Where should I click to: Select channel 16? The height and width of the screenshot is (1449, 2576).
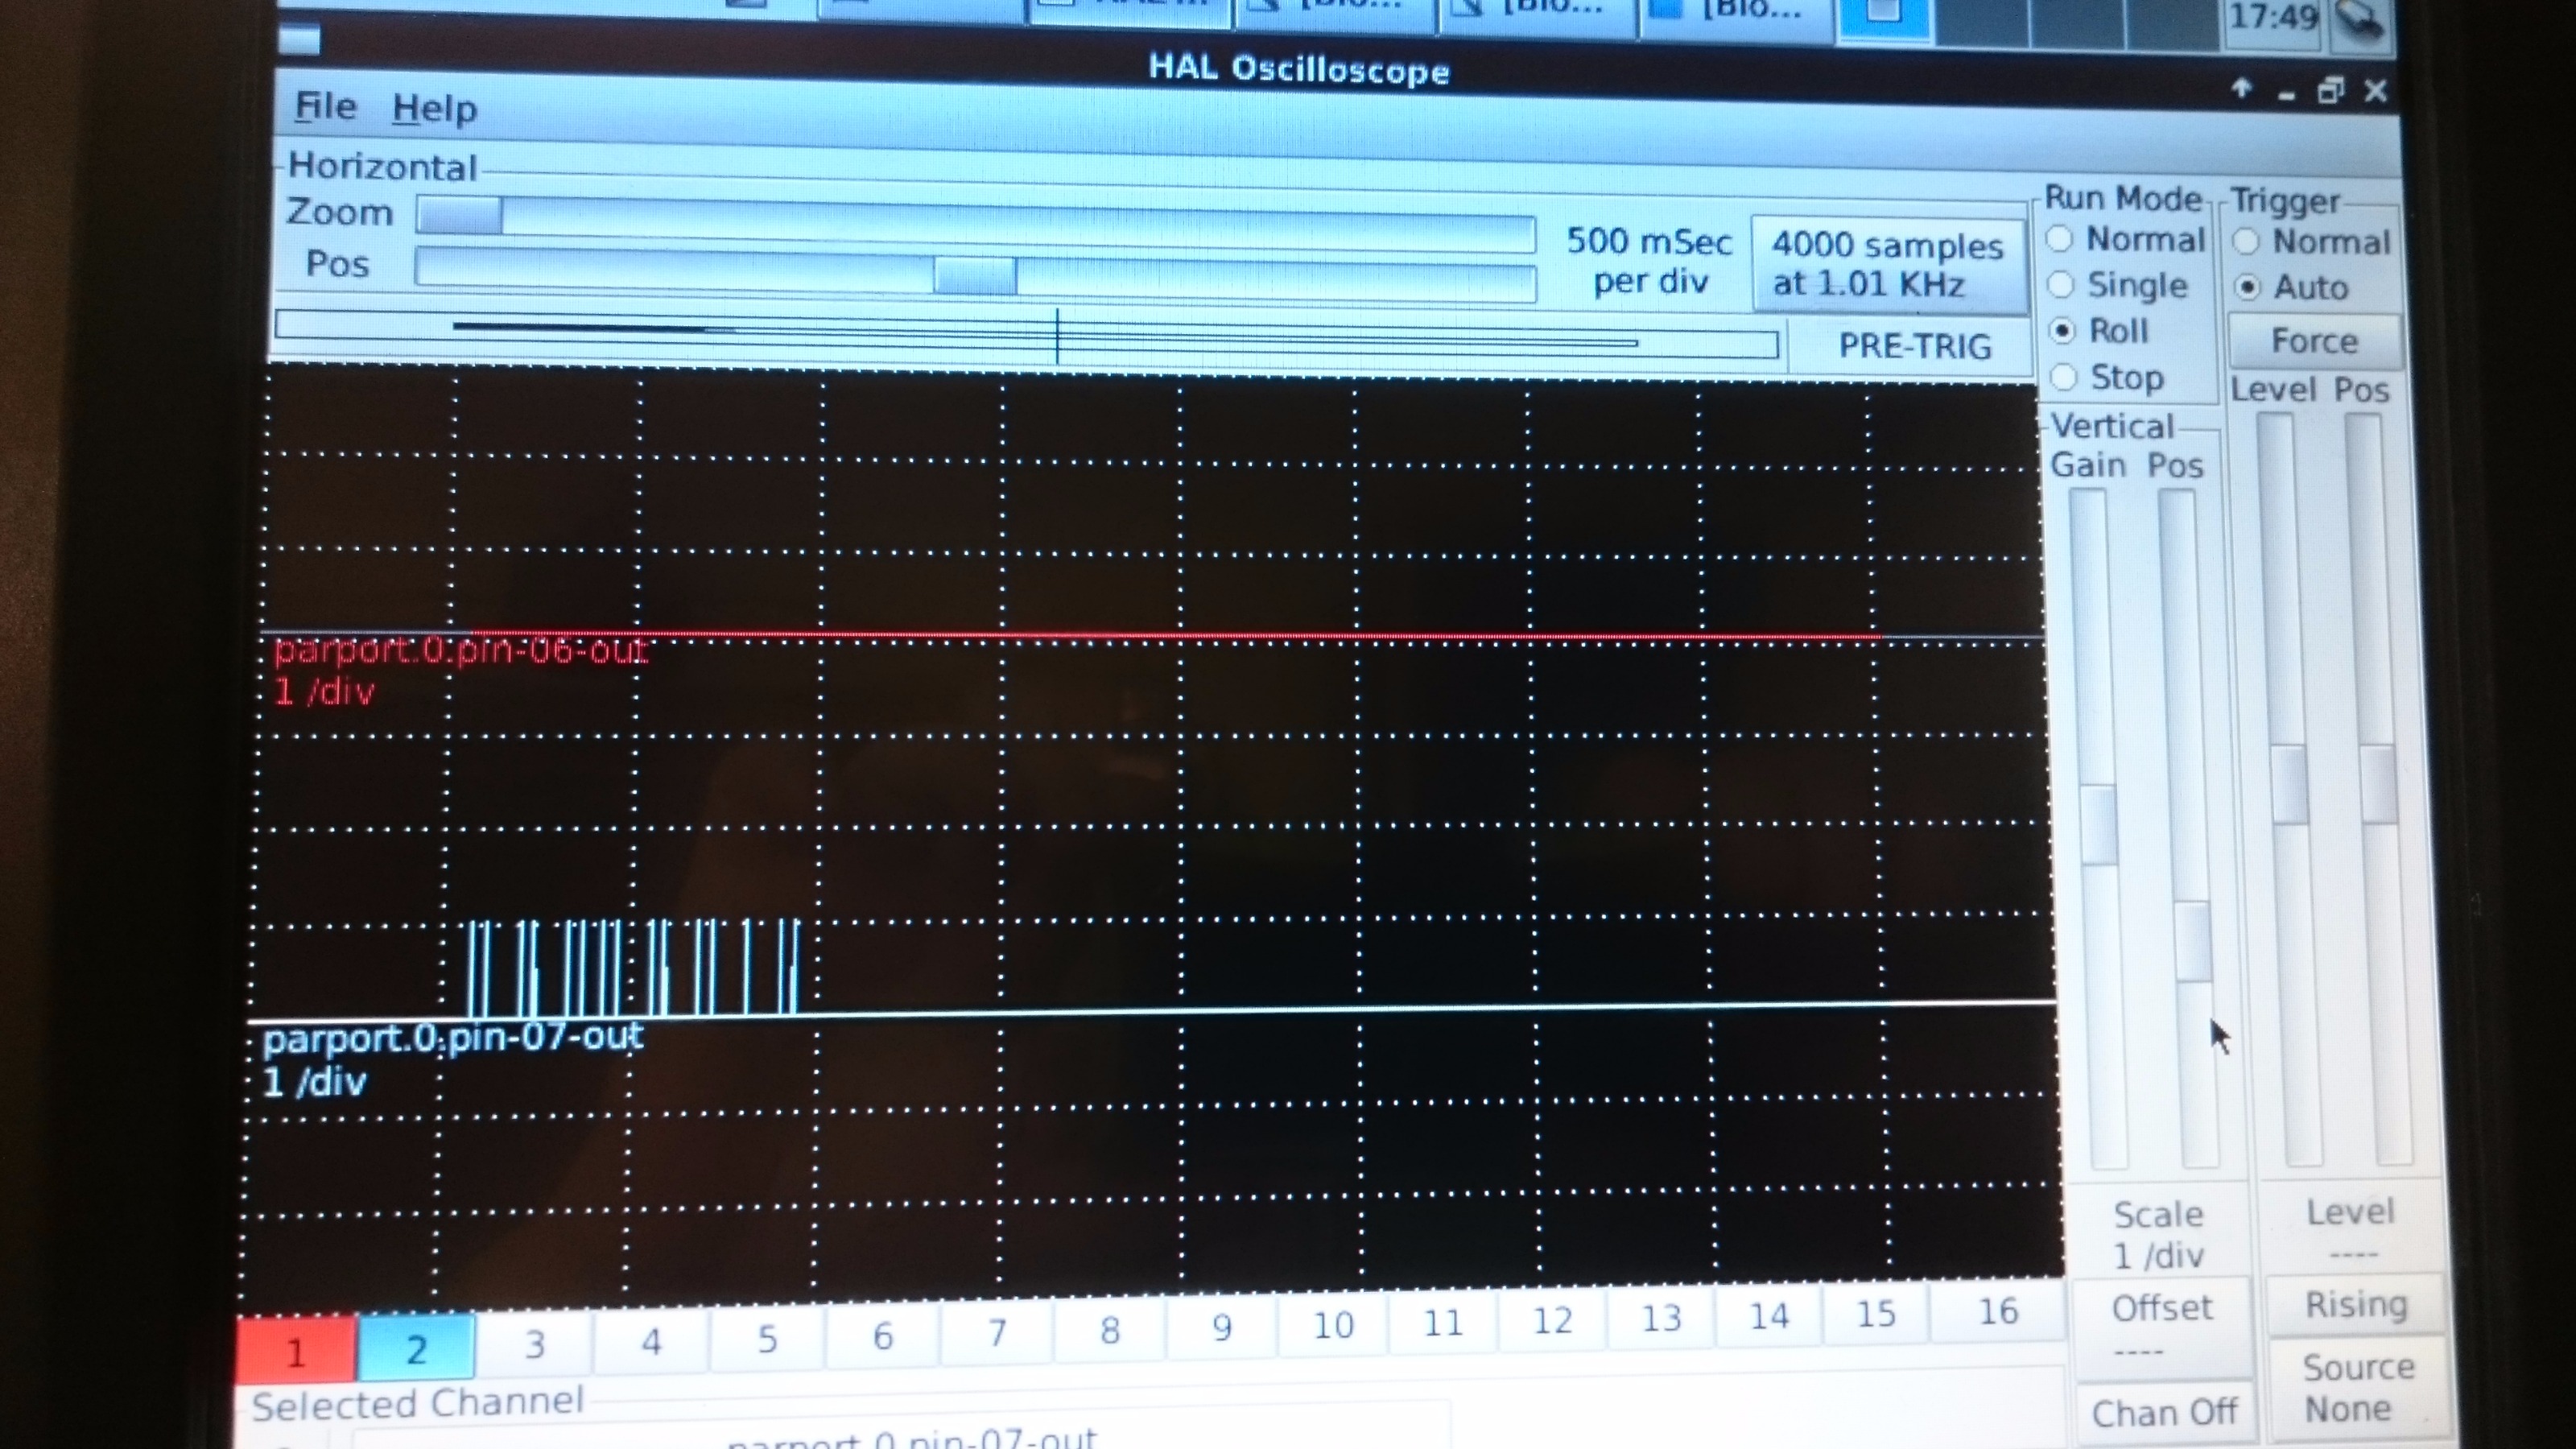click(x=1997, y=1310)
